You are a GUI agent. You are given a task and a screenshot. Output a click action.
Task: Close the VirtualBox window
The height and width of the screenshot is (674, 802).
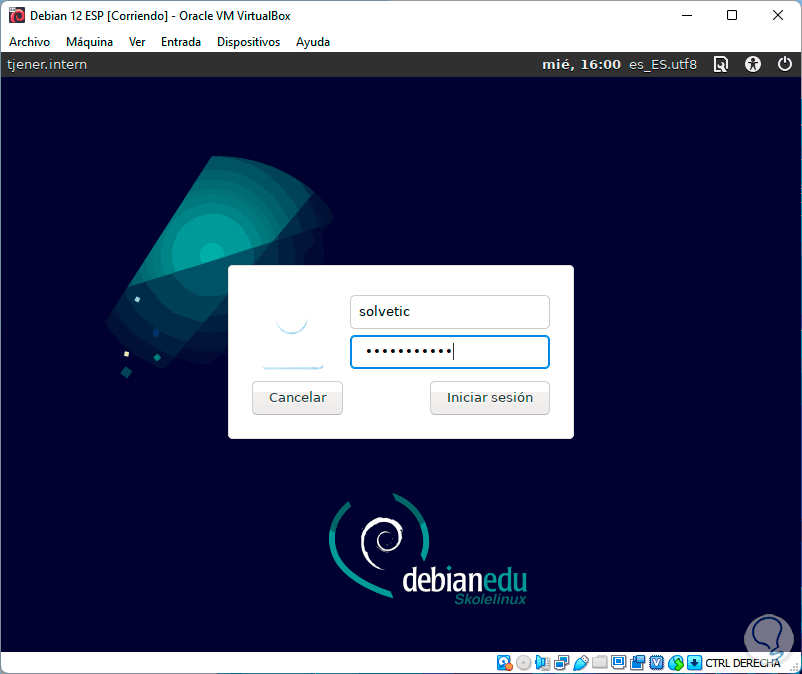pos(777,15)
